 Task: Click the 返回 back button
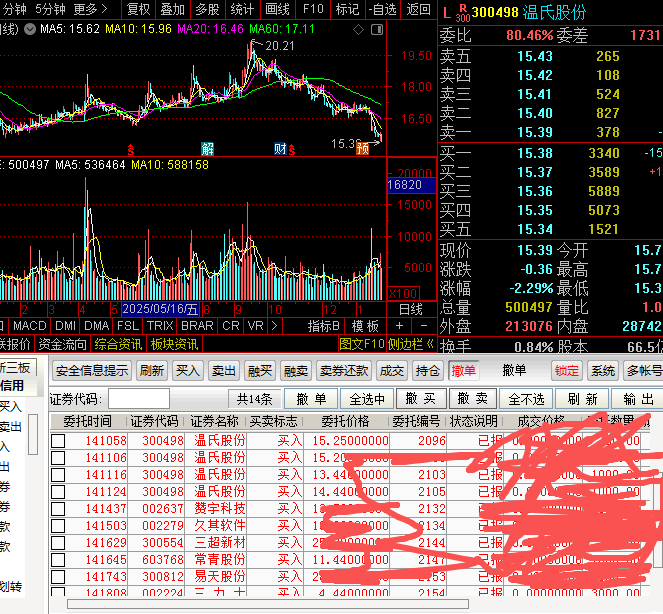(419, 9)
